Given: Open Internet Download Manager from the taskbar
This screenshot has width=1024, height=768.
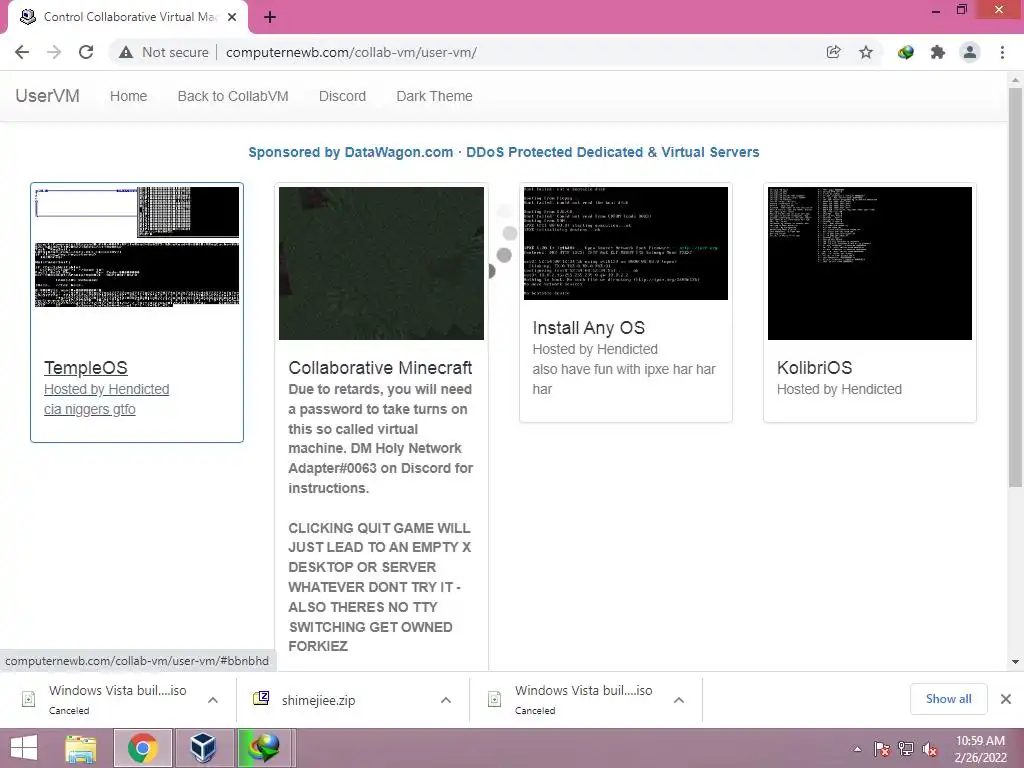Looking at the screenshot, I should tap(264, 748).
